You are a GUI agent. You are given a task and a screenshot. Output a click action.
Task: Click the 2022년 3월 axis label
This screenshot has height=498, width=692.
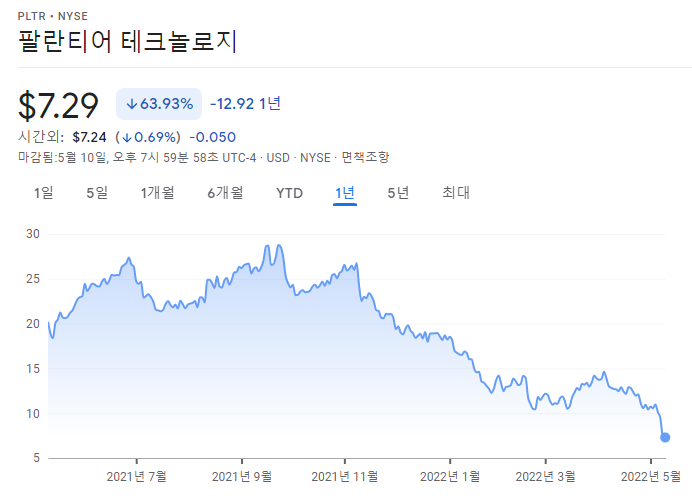(545, 477)
